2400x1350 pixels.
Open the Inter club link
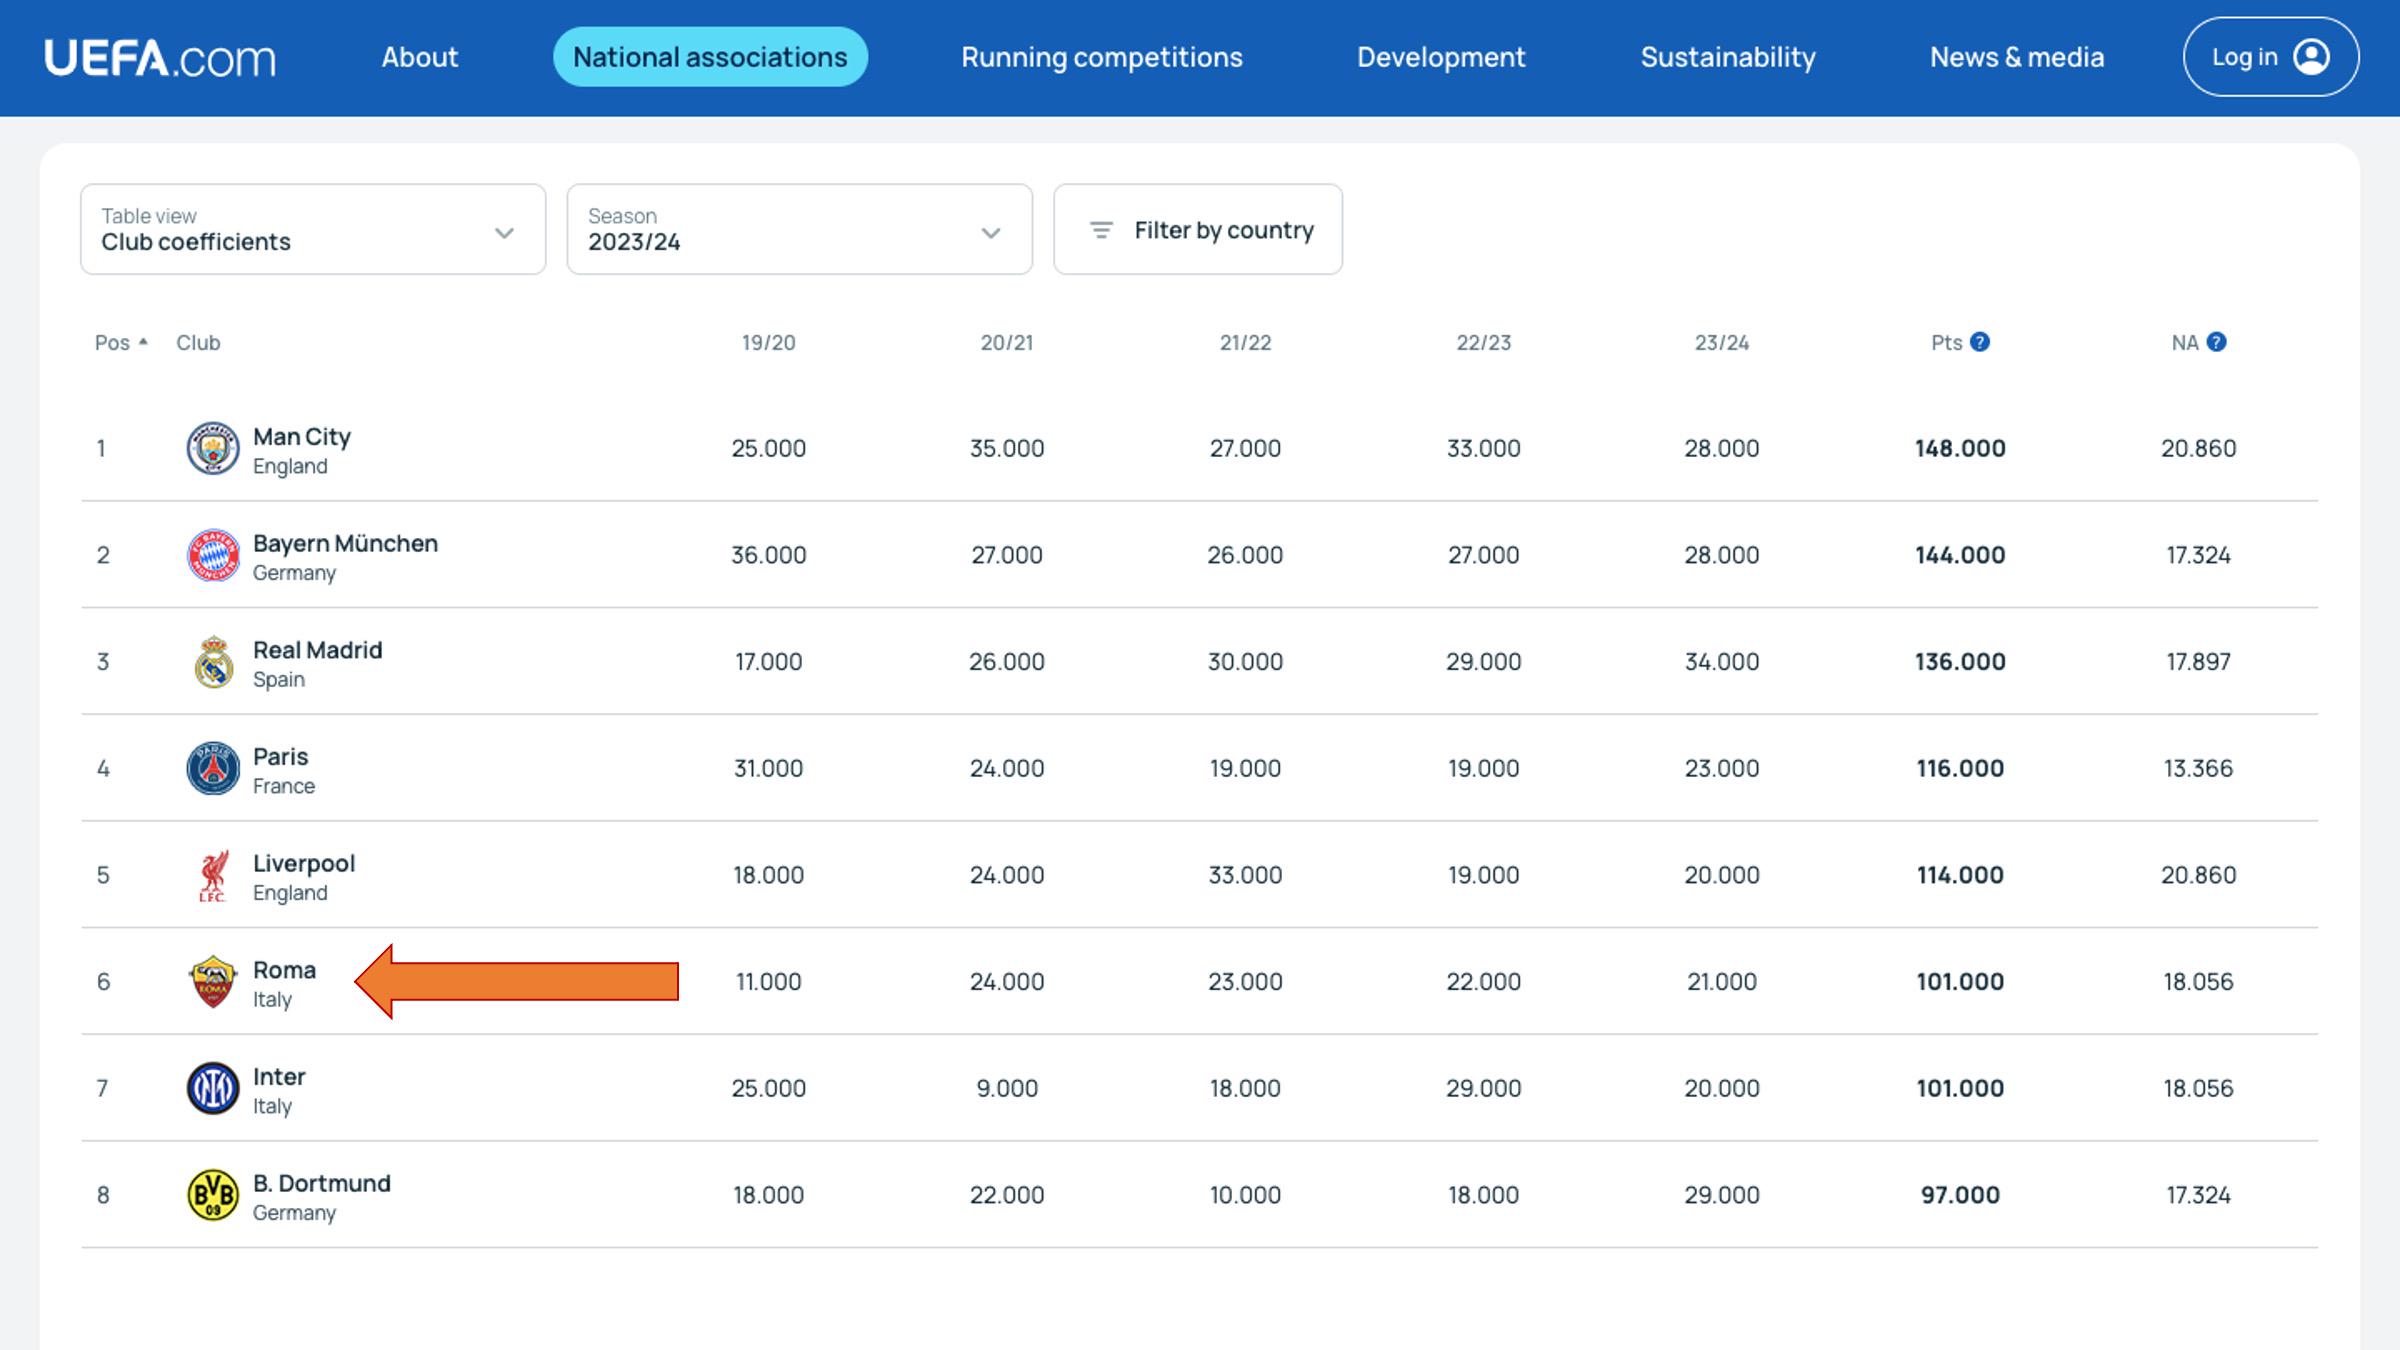[279, 1077]
